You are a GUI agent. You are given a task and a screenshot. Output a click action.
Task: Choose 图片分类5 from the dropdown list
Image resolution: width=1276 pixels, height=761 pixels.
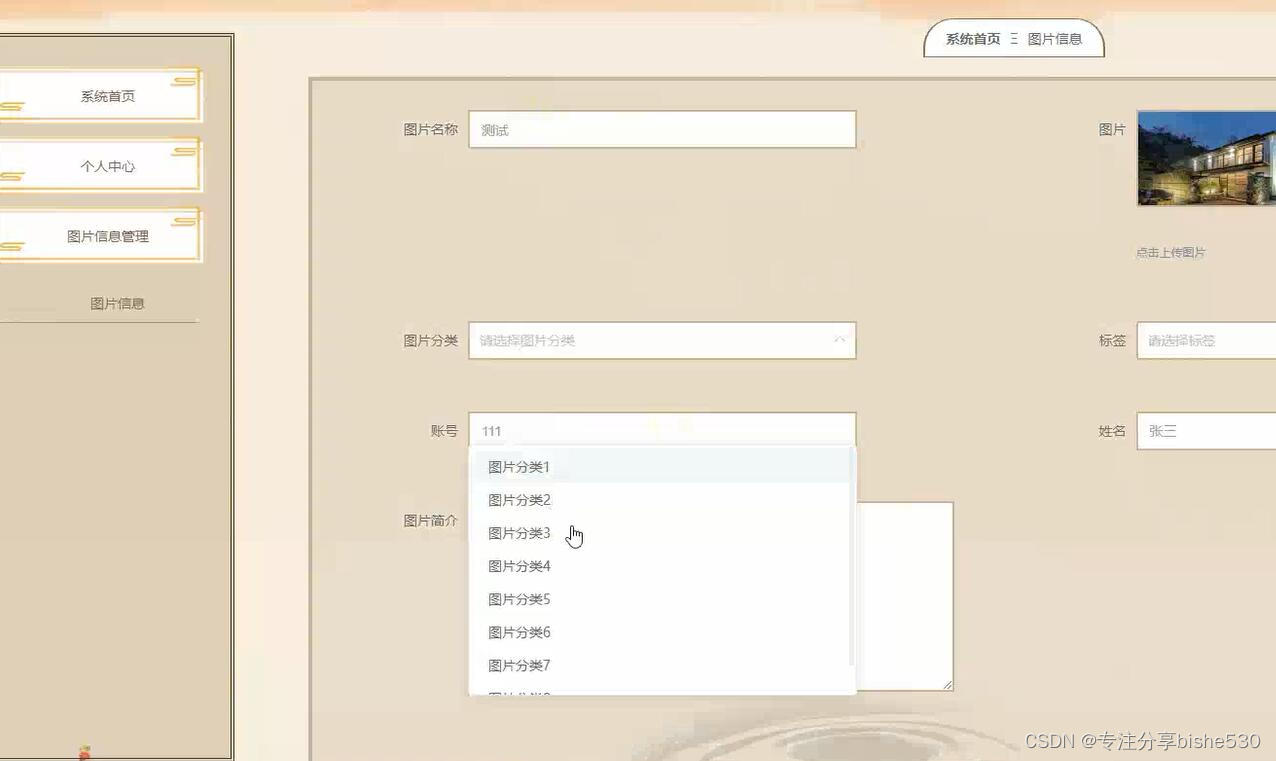point(660,599)
